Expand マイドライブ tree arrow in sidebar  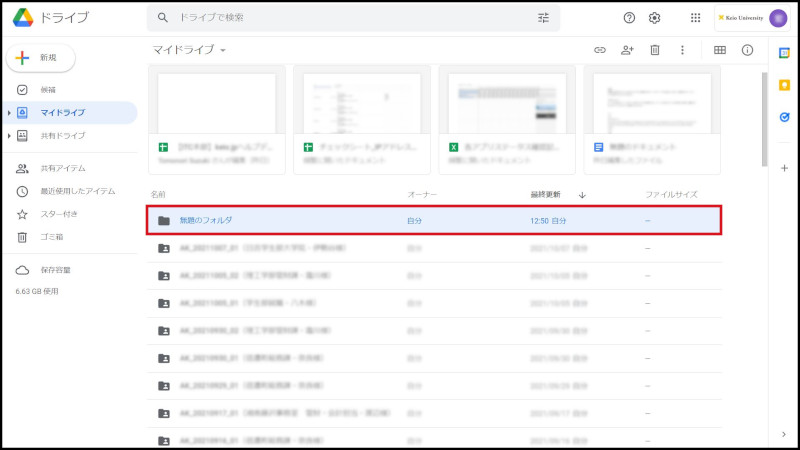(x=9, y=113)
